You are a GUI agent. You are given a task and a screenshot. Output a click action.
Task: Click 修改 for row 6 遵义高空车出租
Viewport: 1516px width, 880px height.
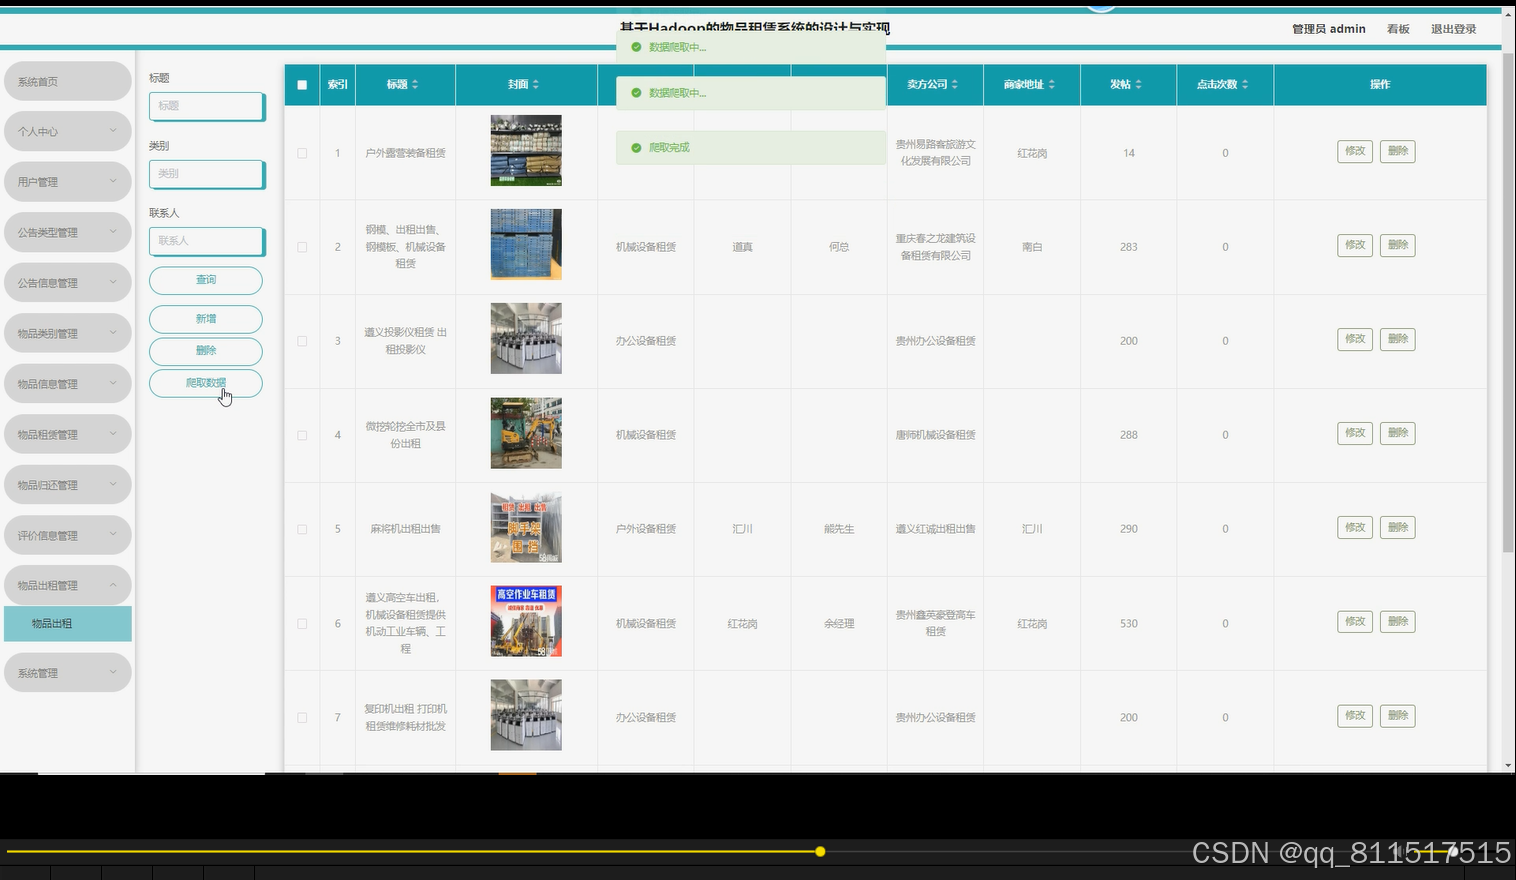tap(1355, 622)
